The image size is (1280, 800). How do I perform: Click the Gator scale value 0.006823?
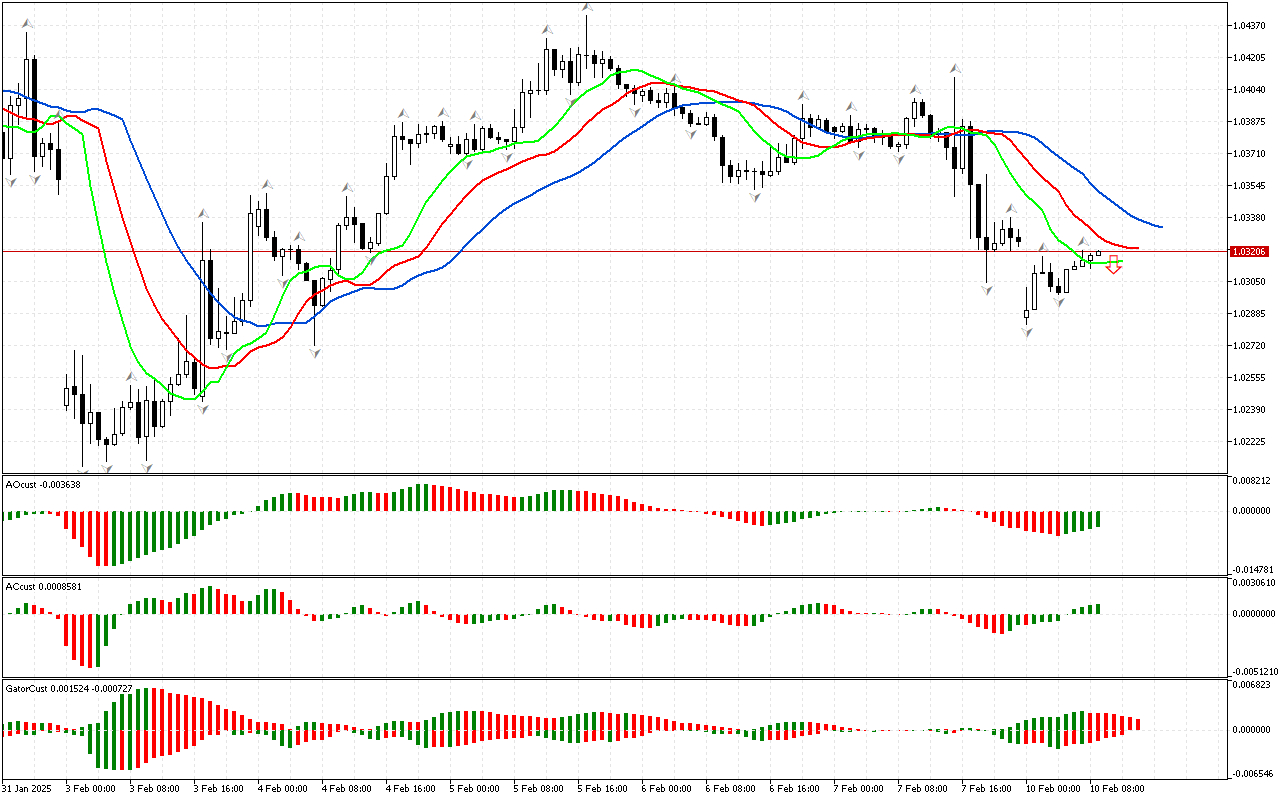[x=1253, y=685]
